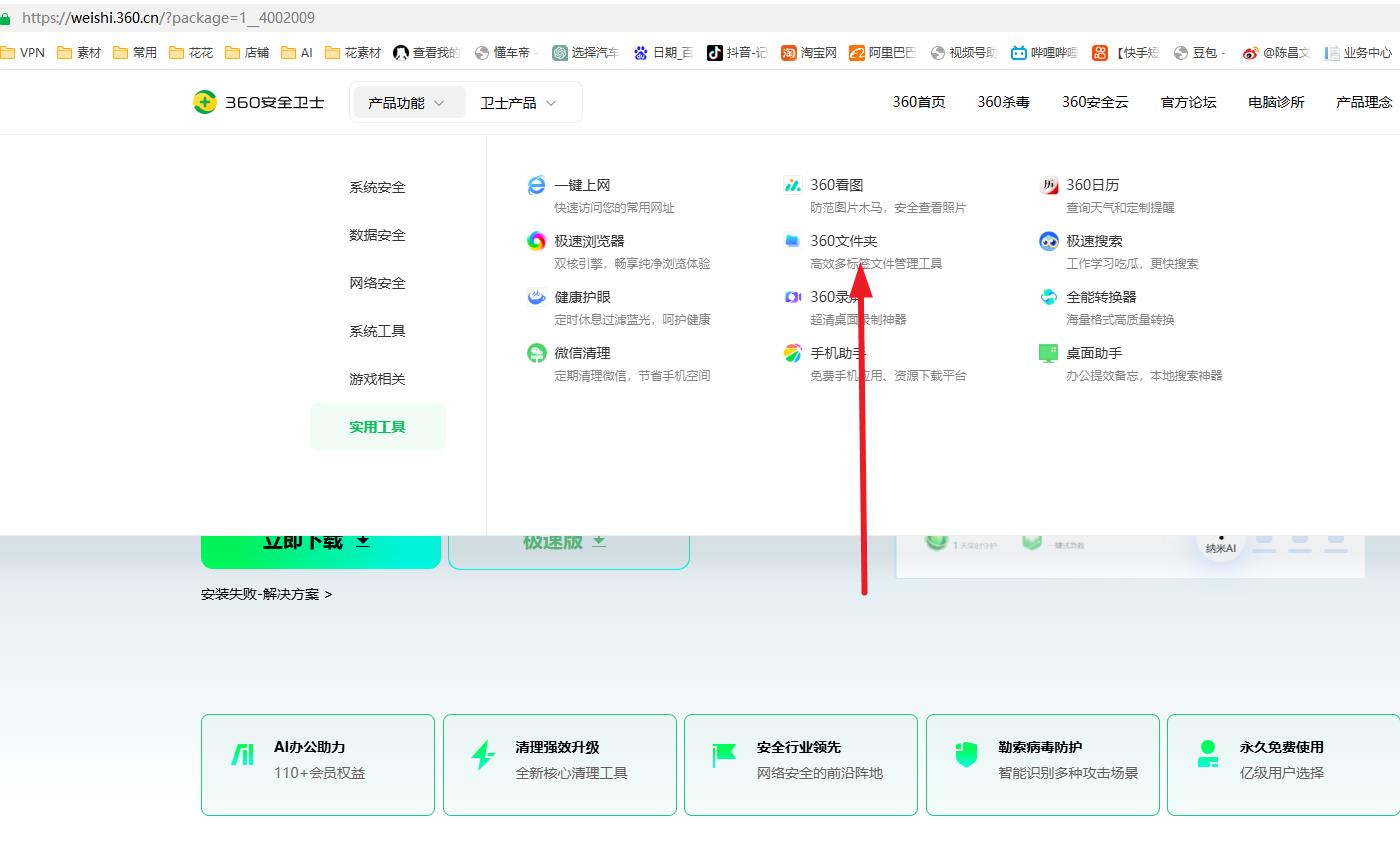Select the 游戏相关 category

pyautogui.click(x=377, y=379)
